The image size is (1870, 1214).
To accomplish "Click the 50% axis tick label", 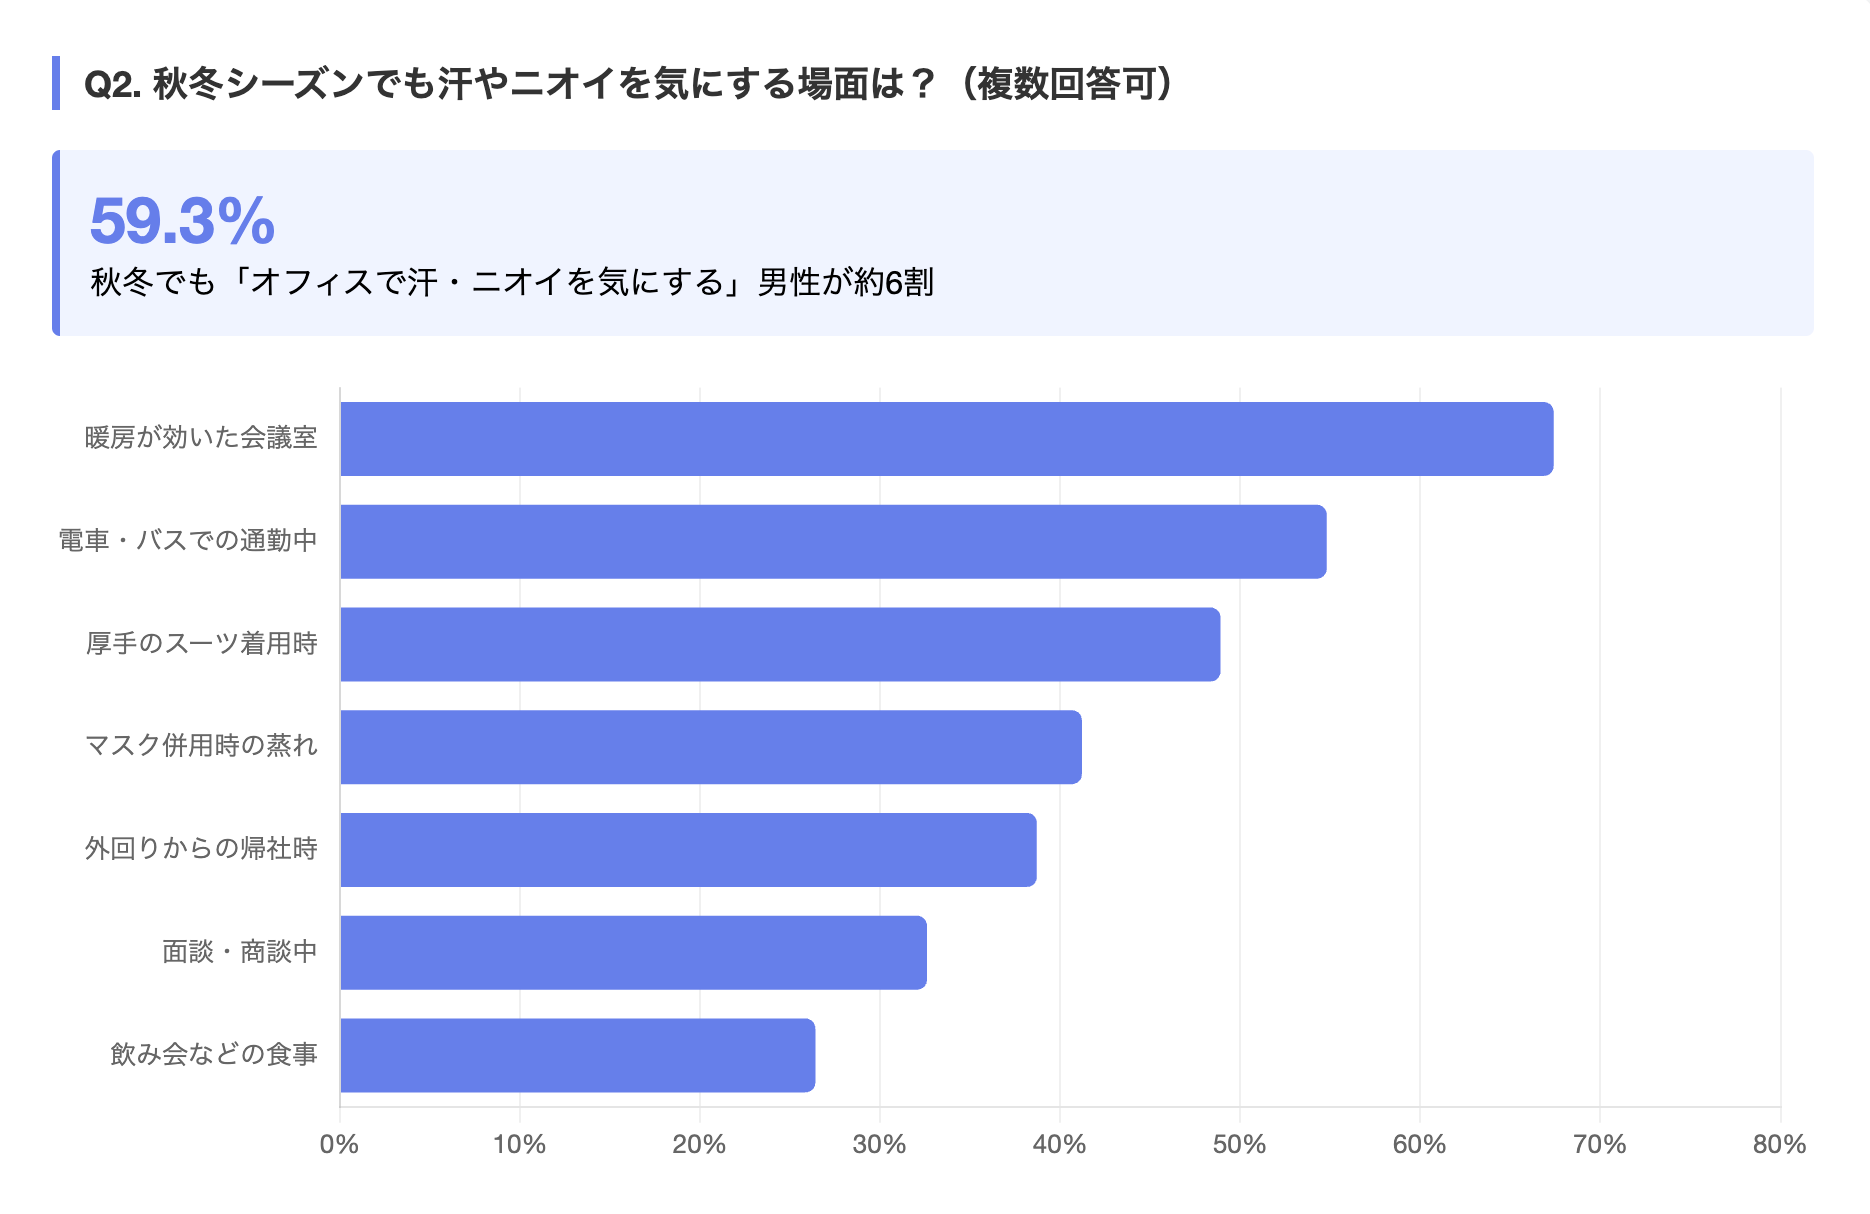I will coord(1239,1145).
